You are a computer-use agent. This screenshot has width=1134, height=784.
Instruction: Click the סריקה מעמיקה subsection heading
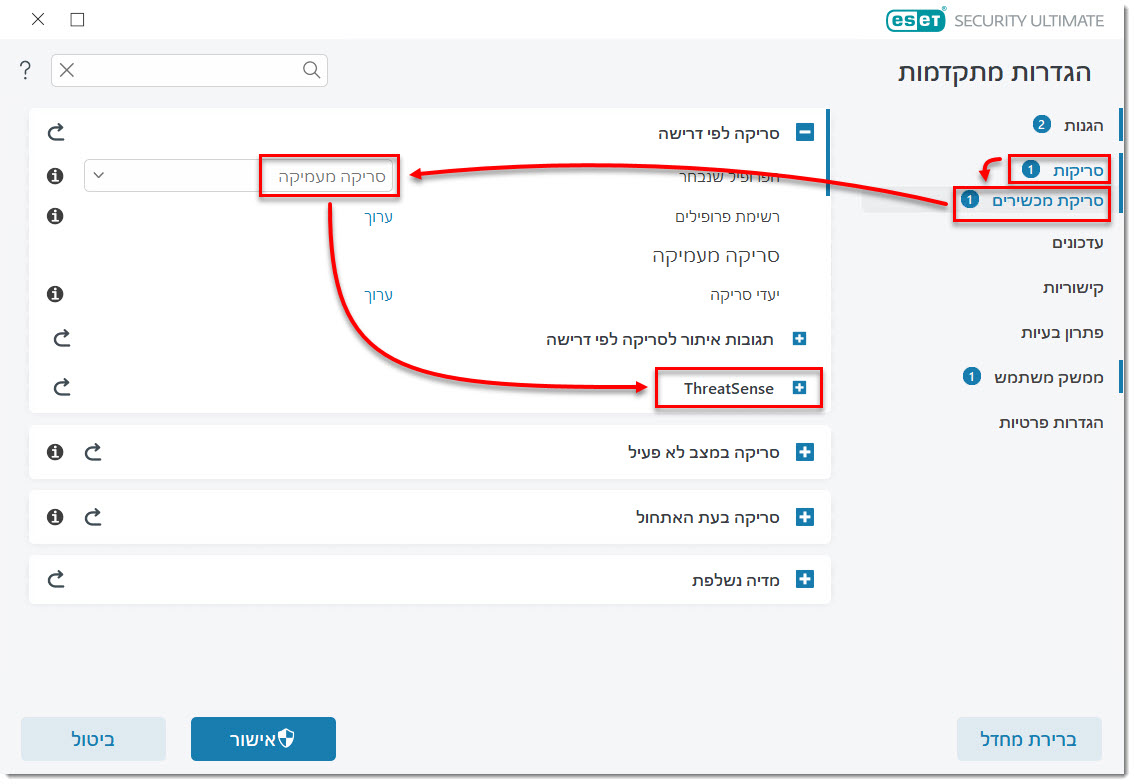coord(716,255)
